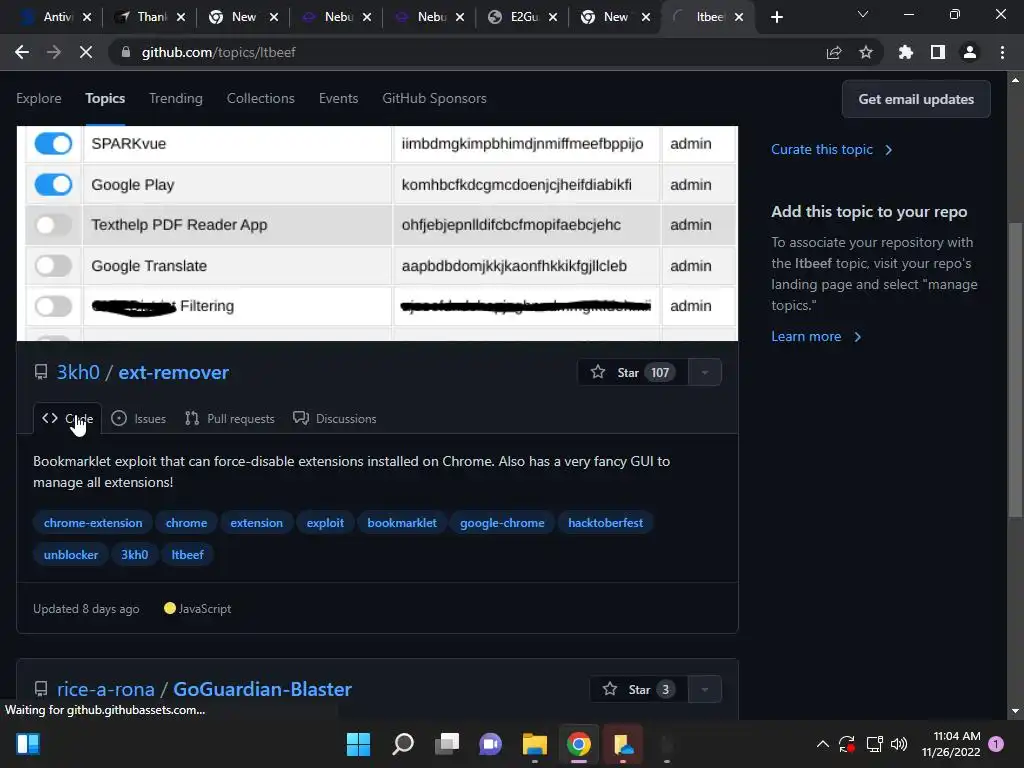This screenshot has width=1024, height=768.
Task: Toggle the Texthelp PDF Reader App switch
Action: (53, 225)
